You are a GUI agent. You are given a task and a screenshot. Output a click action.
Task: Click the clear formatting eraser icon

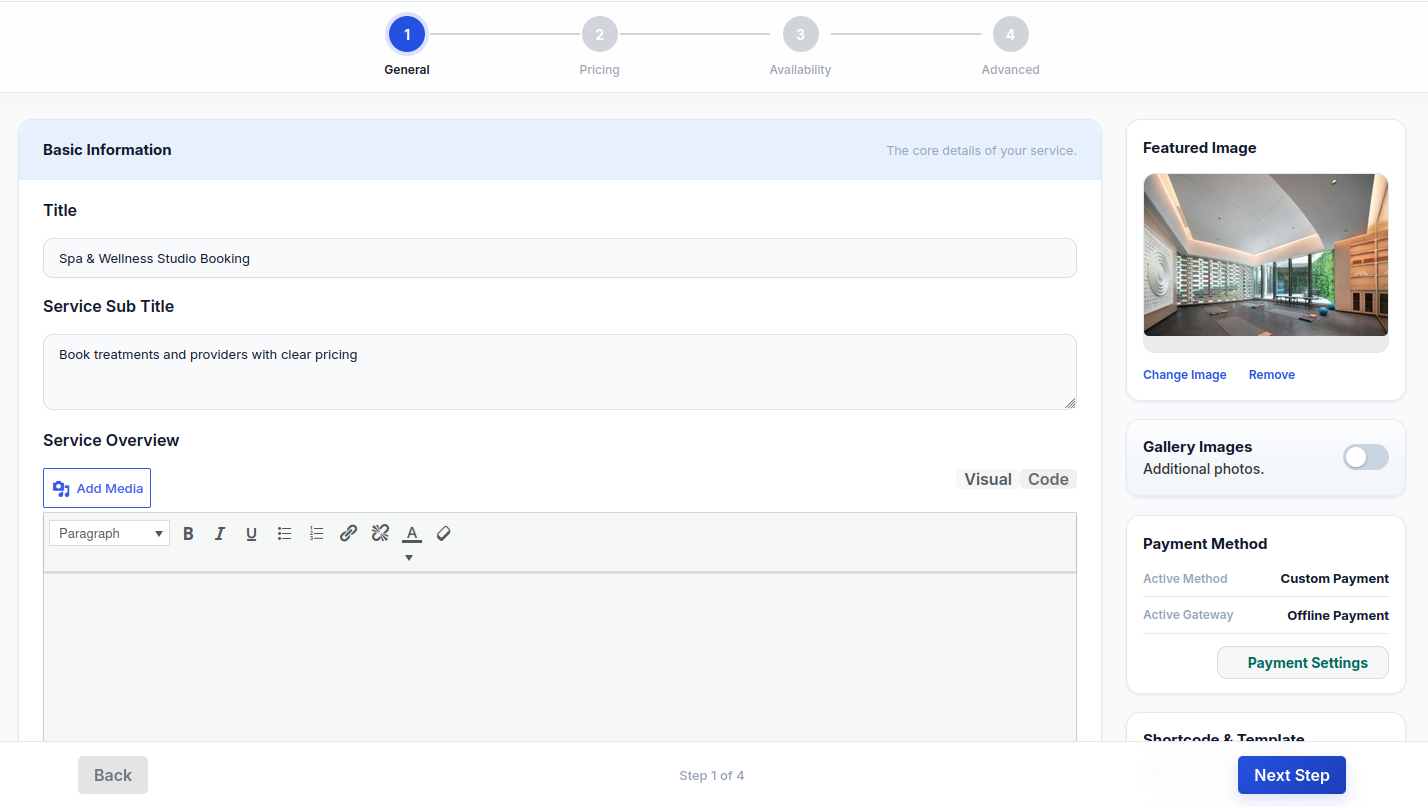pos(444,534)
